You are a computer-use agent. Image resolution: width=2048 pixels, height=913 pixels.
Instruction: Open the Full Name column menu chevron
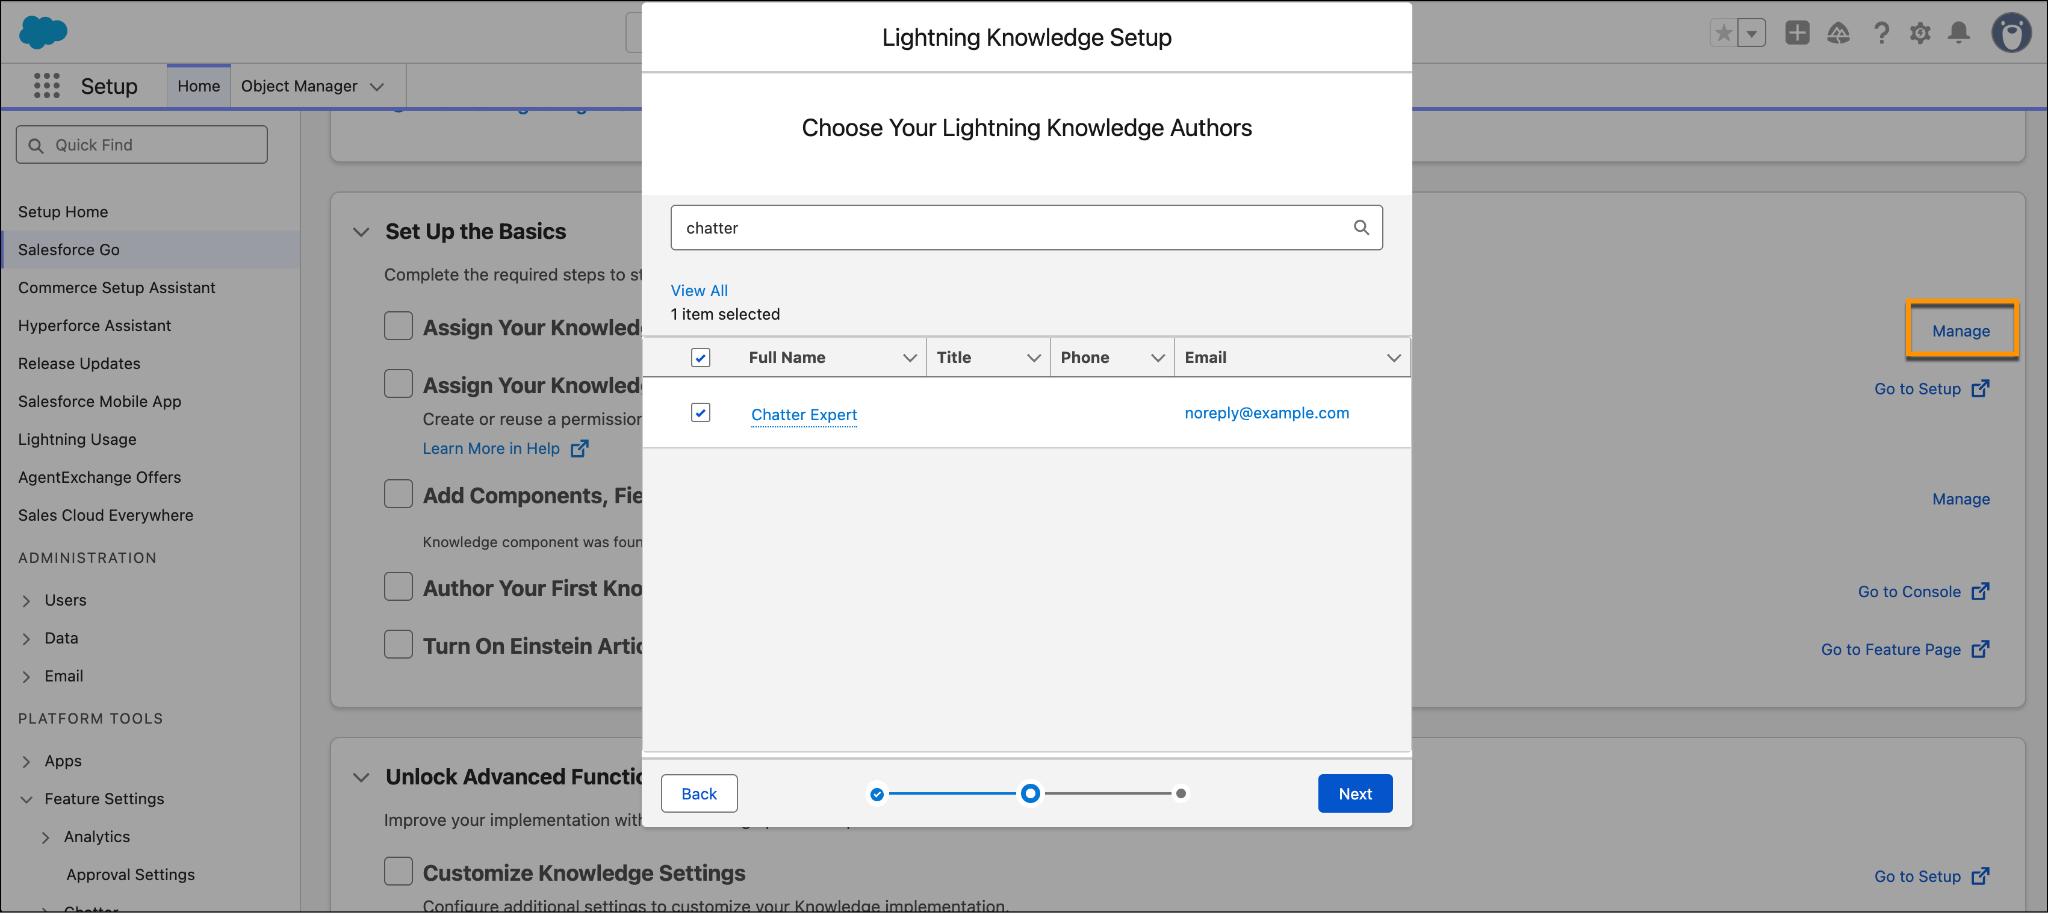[x=910, y=358]
